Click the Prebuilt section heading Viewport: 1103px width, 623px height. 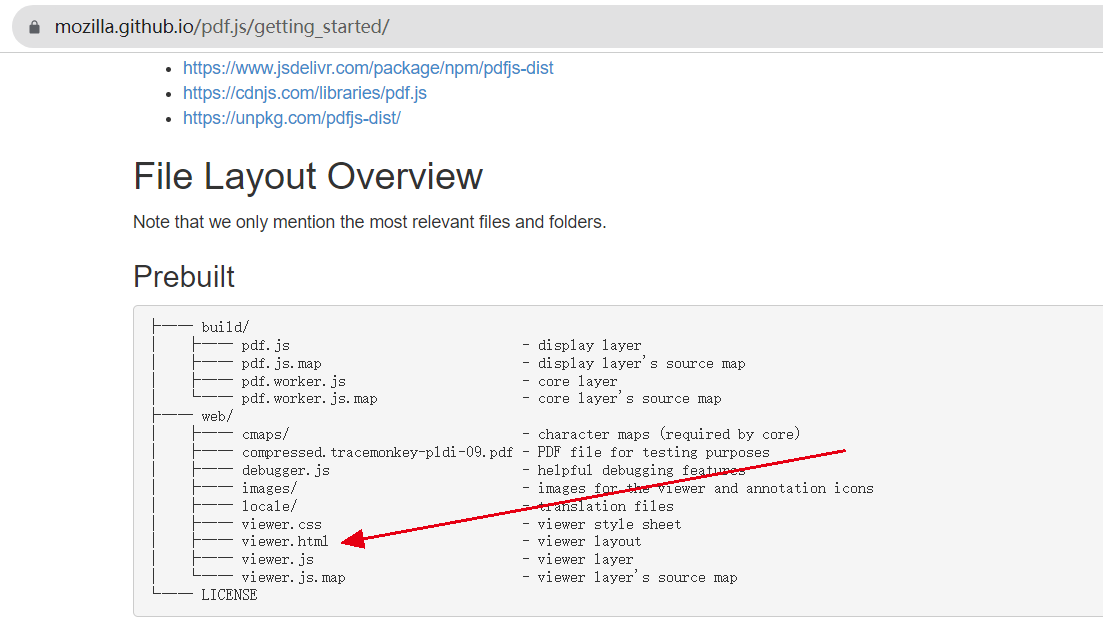184,277
